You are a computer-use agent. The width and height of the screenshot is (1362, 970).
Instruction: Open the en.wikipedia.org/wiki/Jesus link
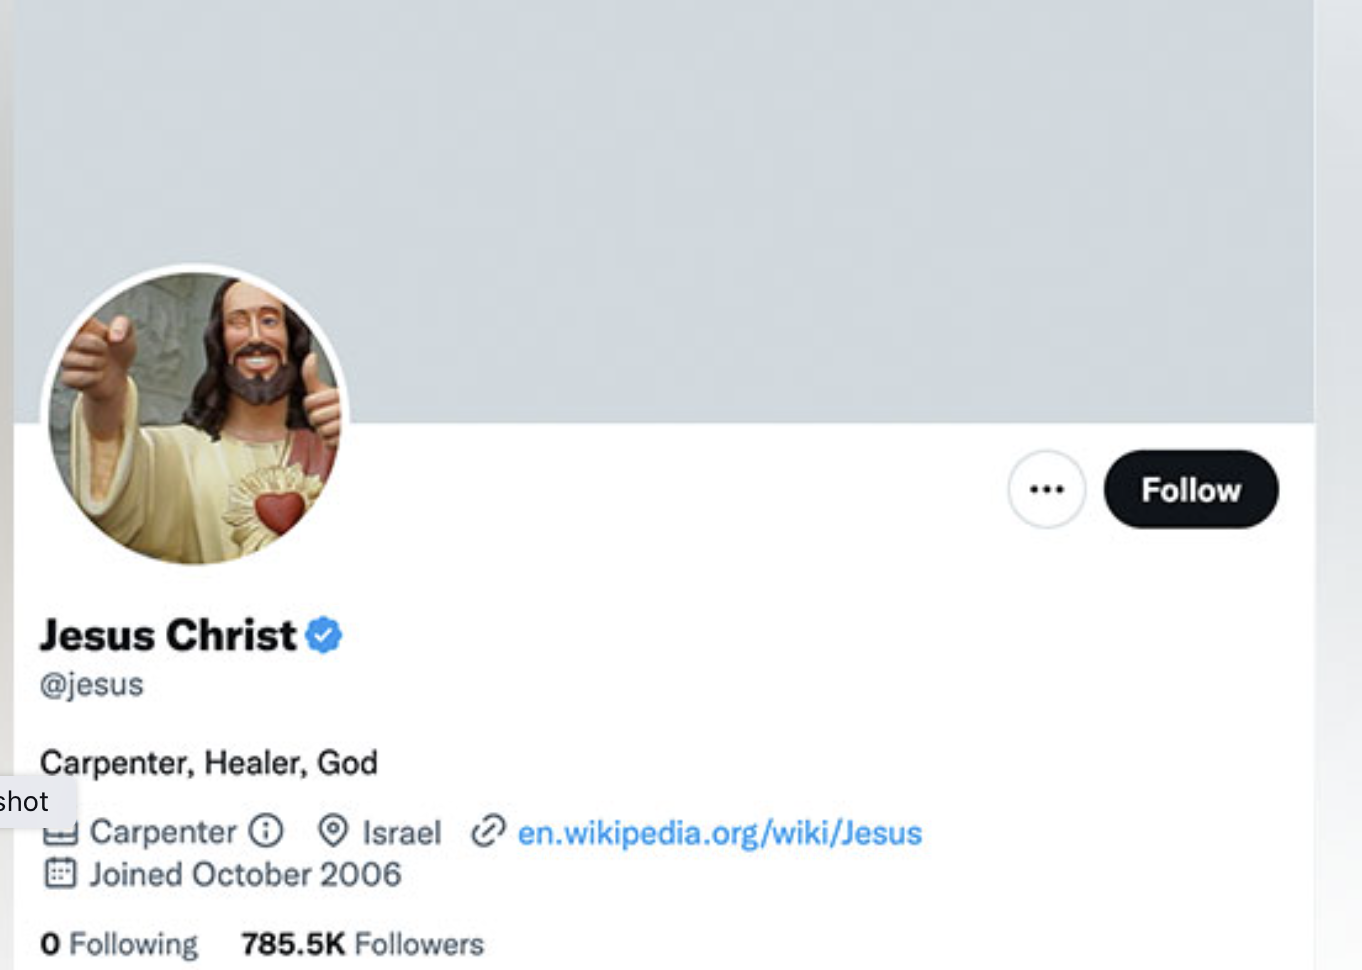(x=719, y=832)
